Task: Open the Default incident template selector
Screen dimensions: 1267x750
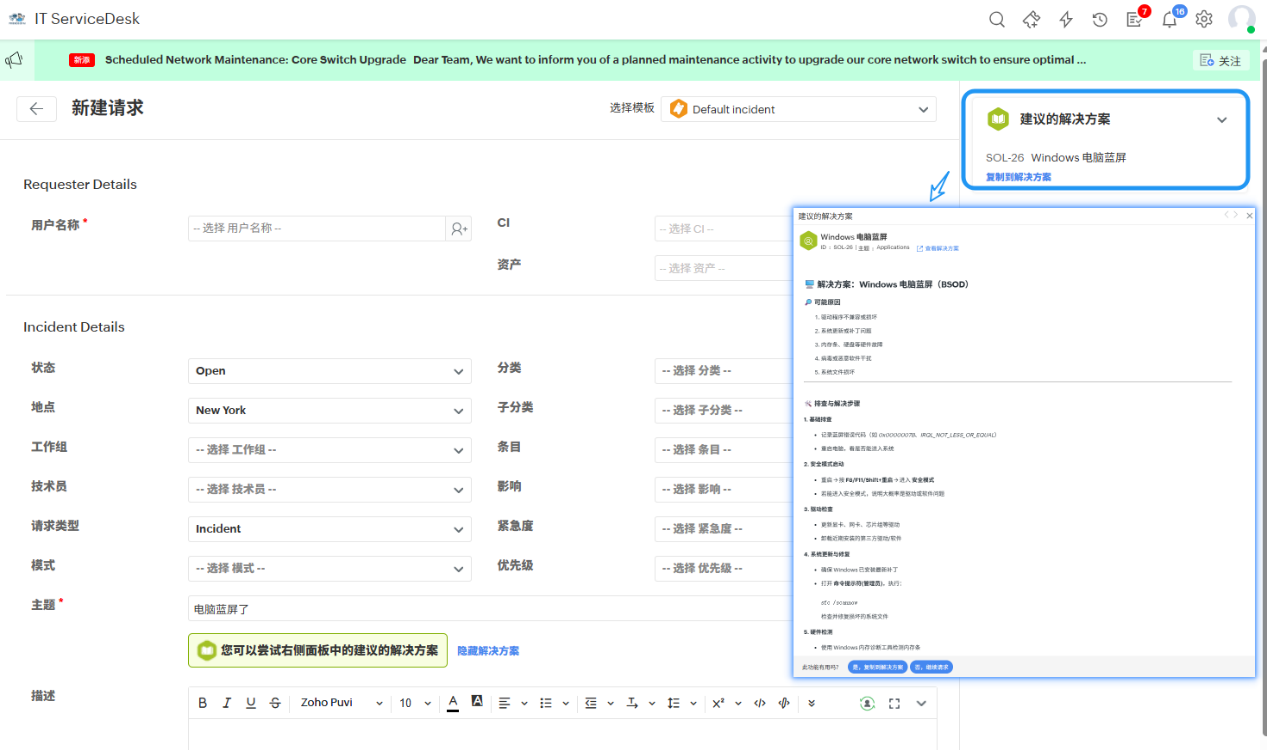Action: tap(798, 108)
